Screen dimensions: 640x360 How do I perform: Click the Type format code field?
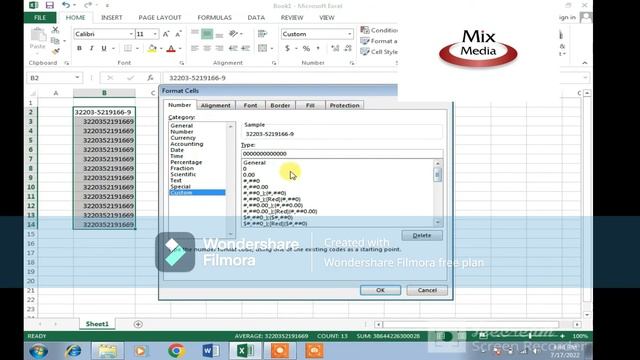pyautogui.click(x=342, y=154)
